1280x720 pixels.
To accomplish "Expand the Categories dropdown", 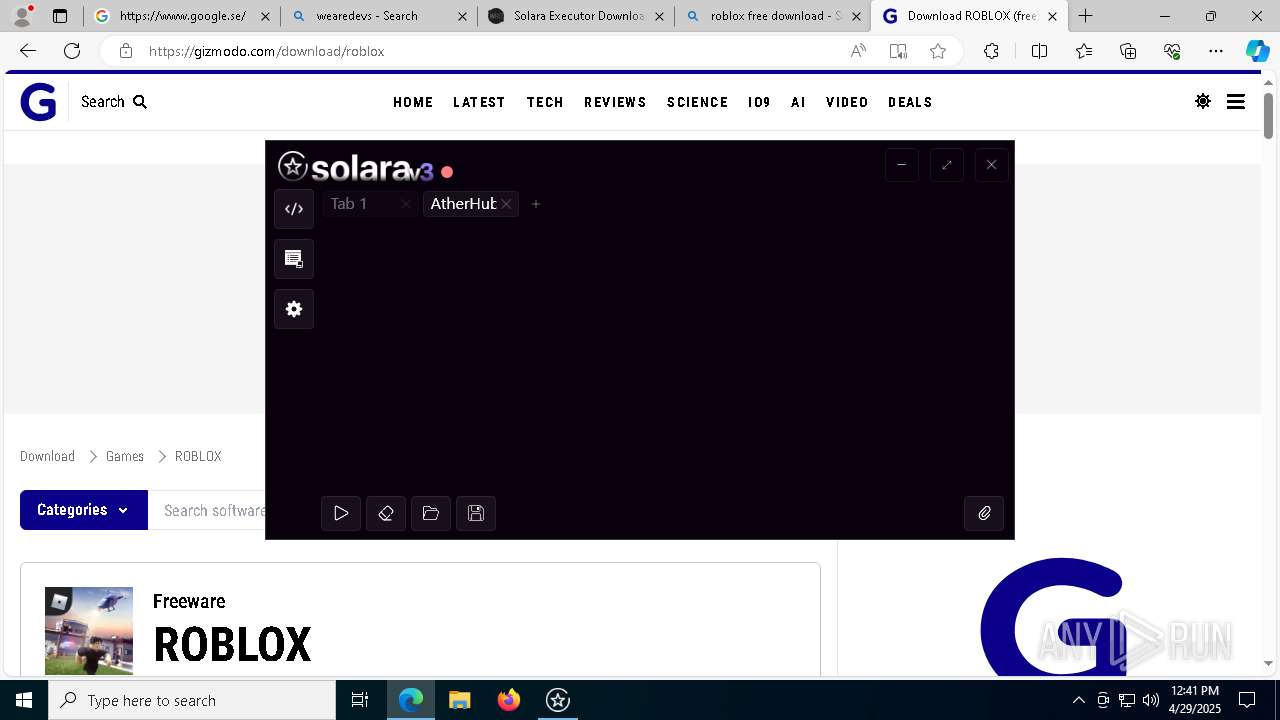I will point(84,510).
